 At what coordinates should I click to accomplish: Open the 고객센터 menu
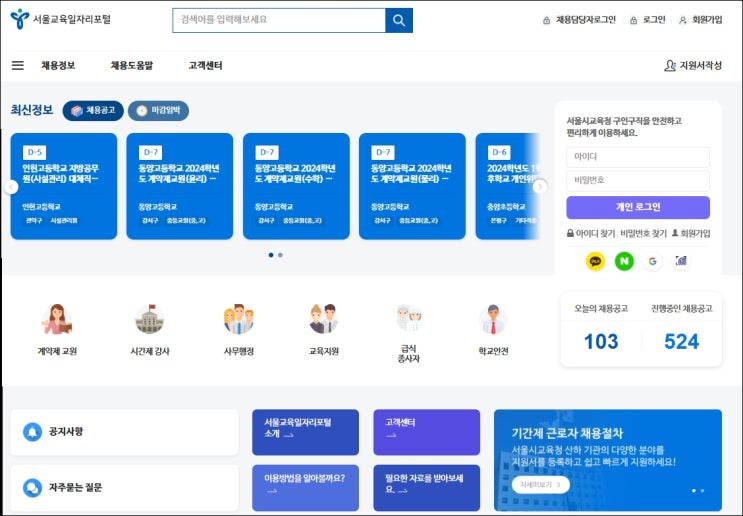click(205, 65)
